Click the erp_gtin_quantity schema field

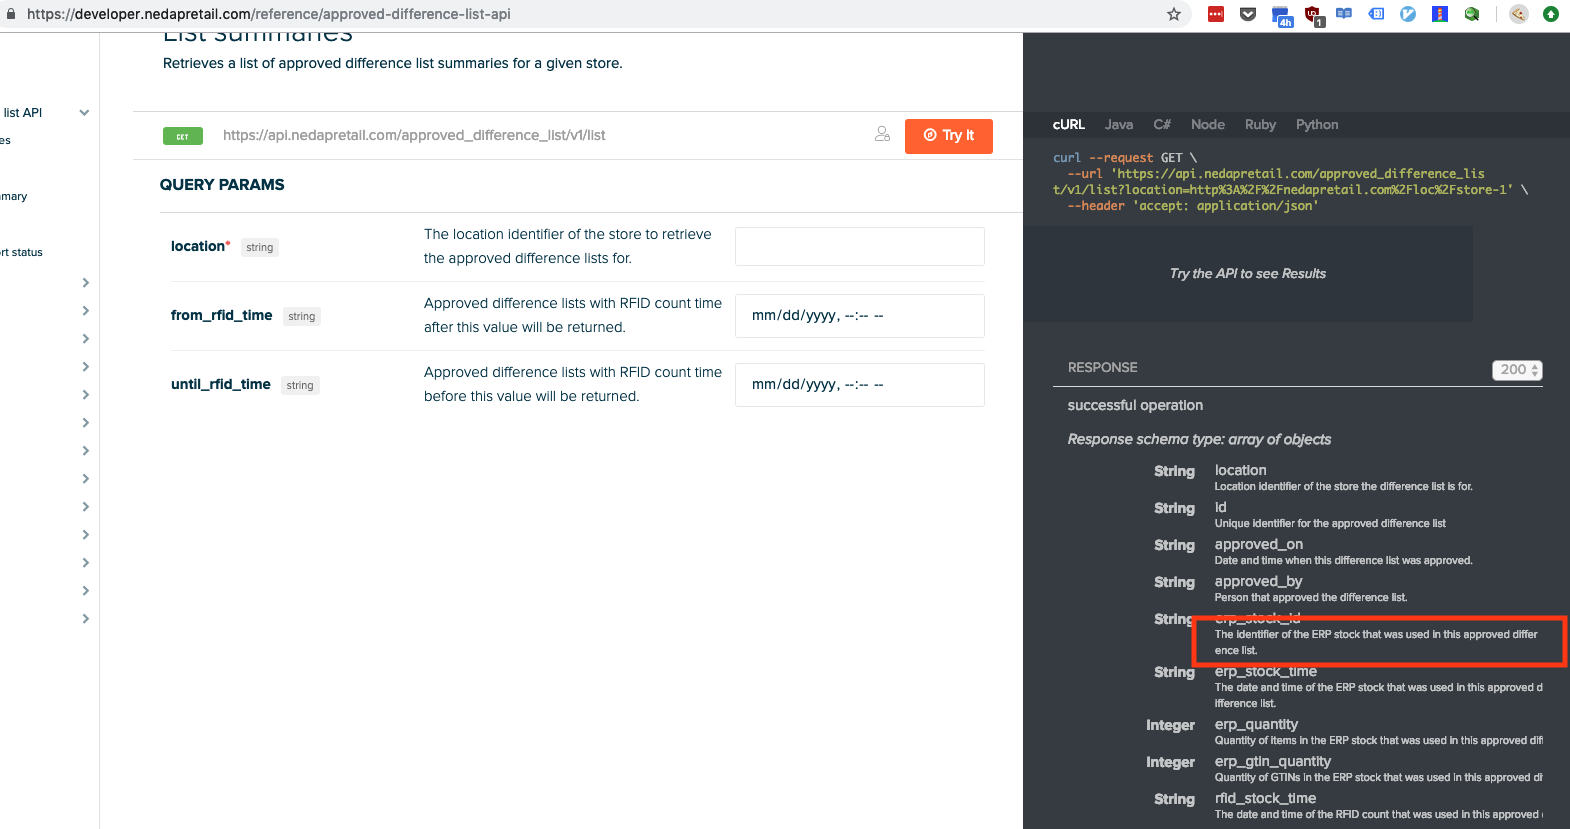tap(1273, 761)
